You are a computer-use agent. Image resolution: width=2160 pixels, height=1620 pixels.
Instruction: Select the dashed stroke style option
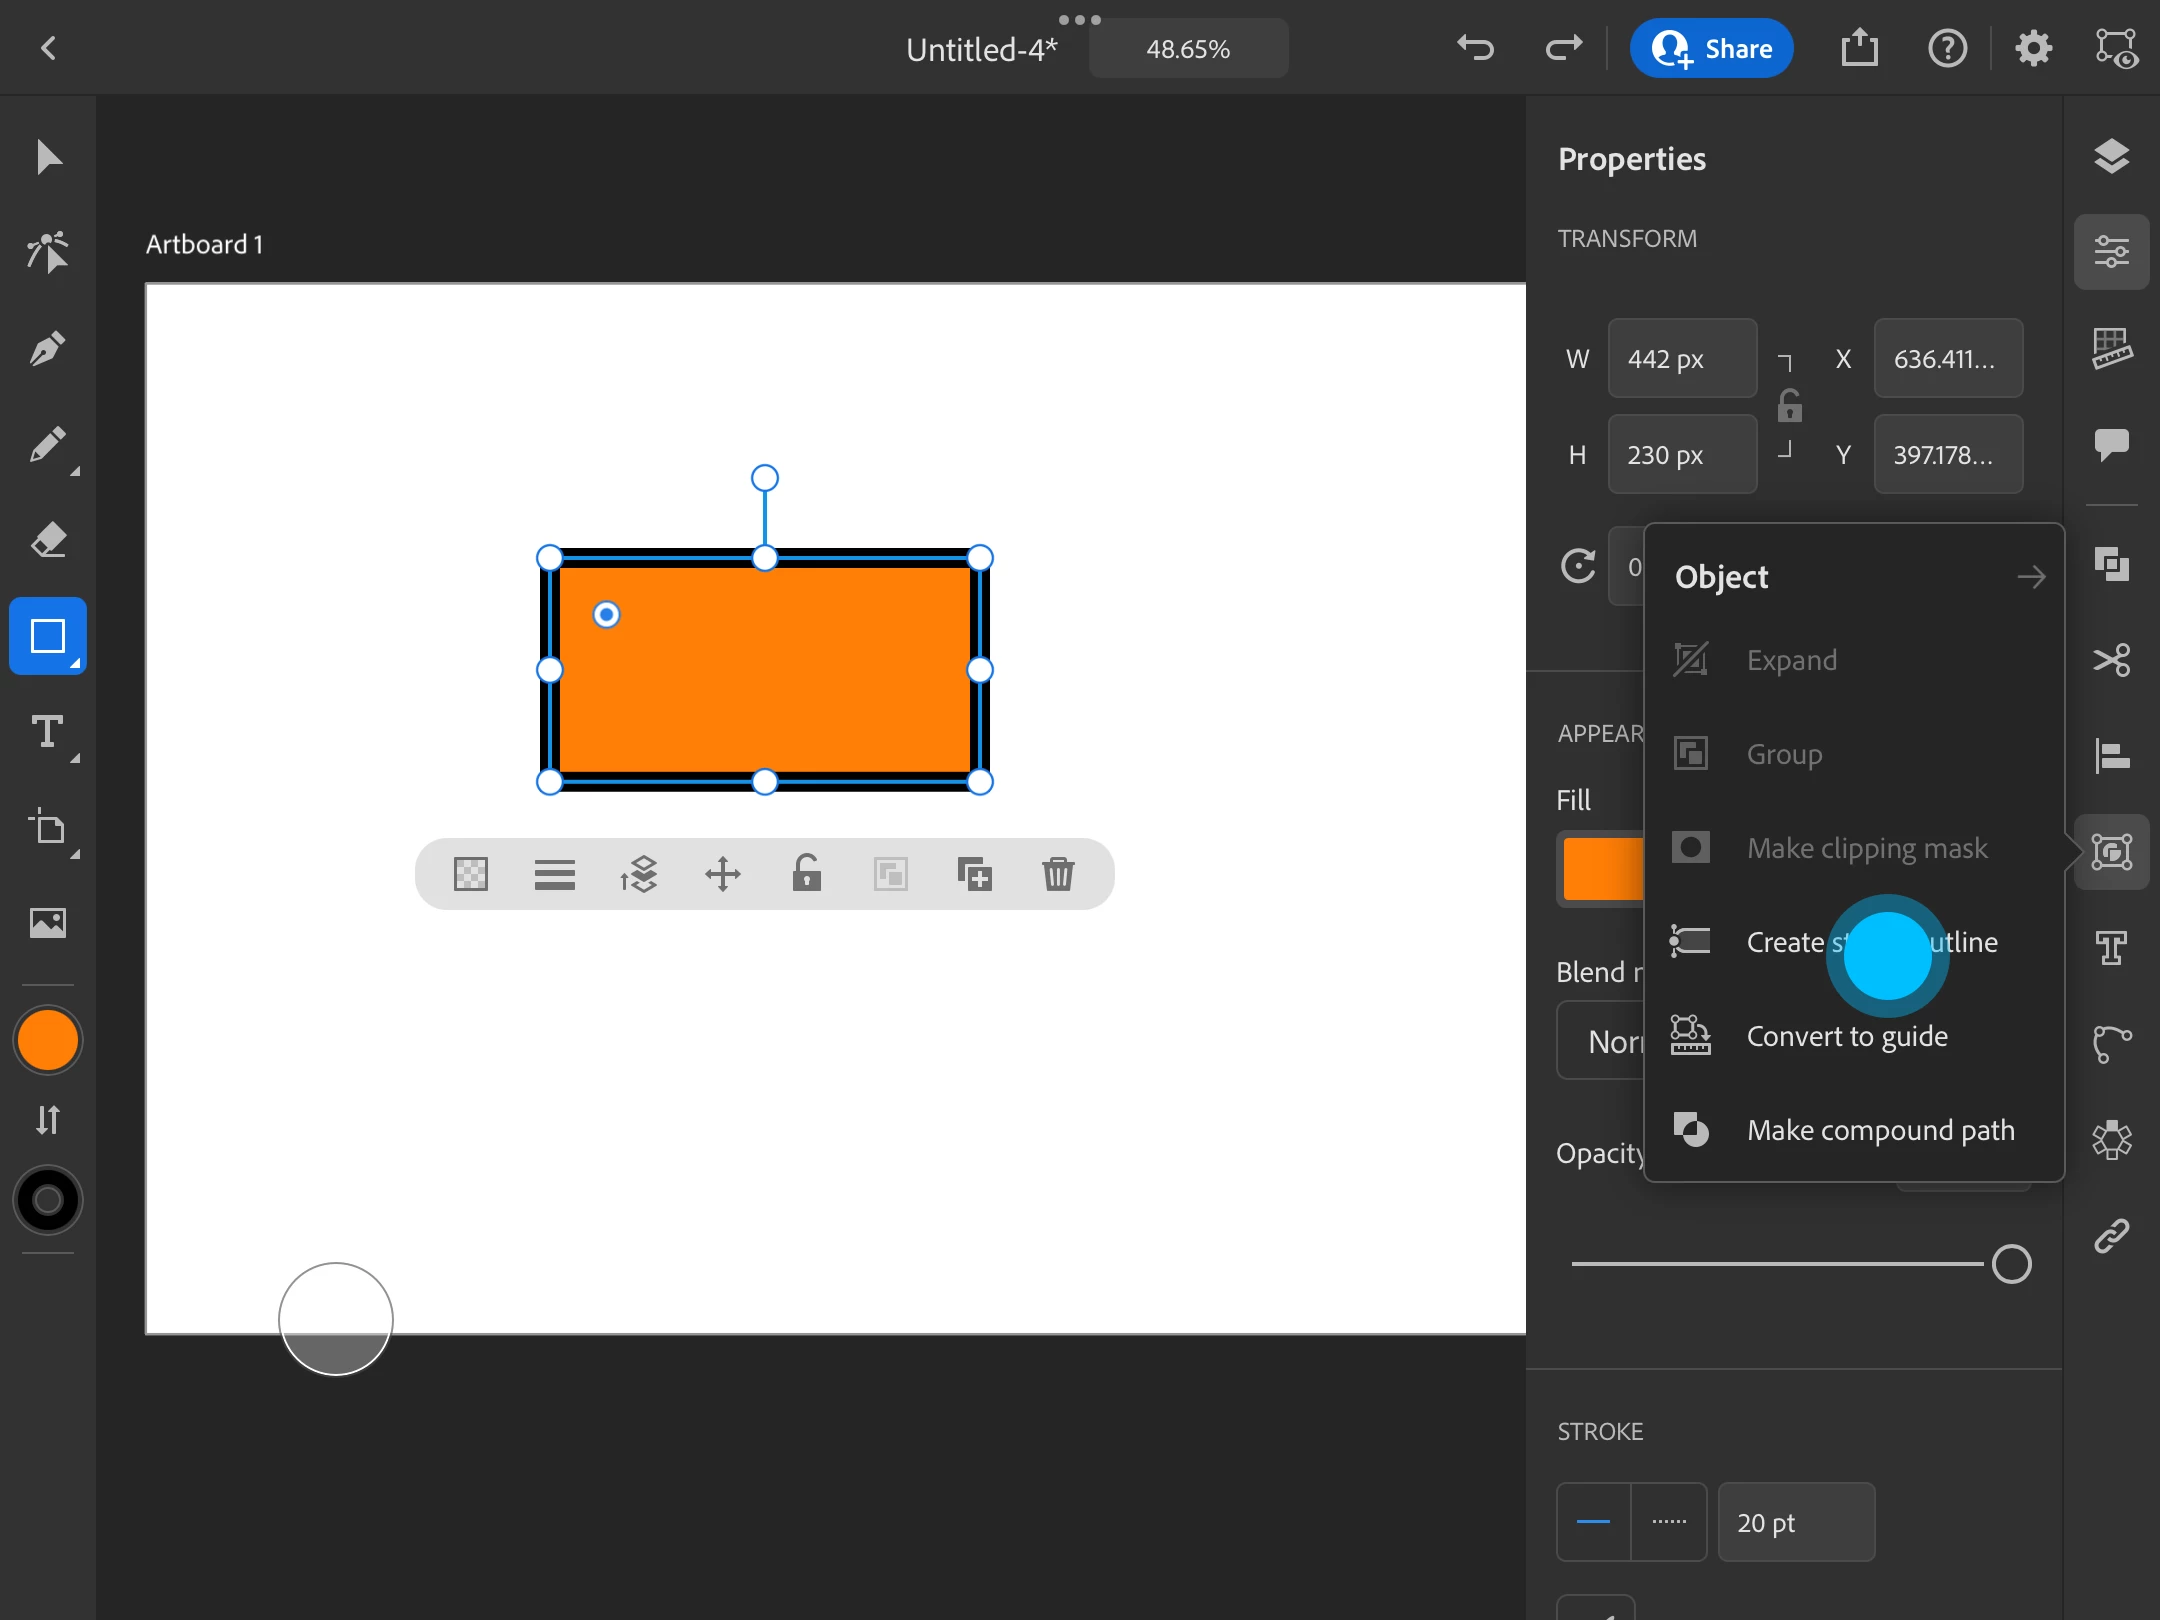(x=1668, y=1522)
